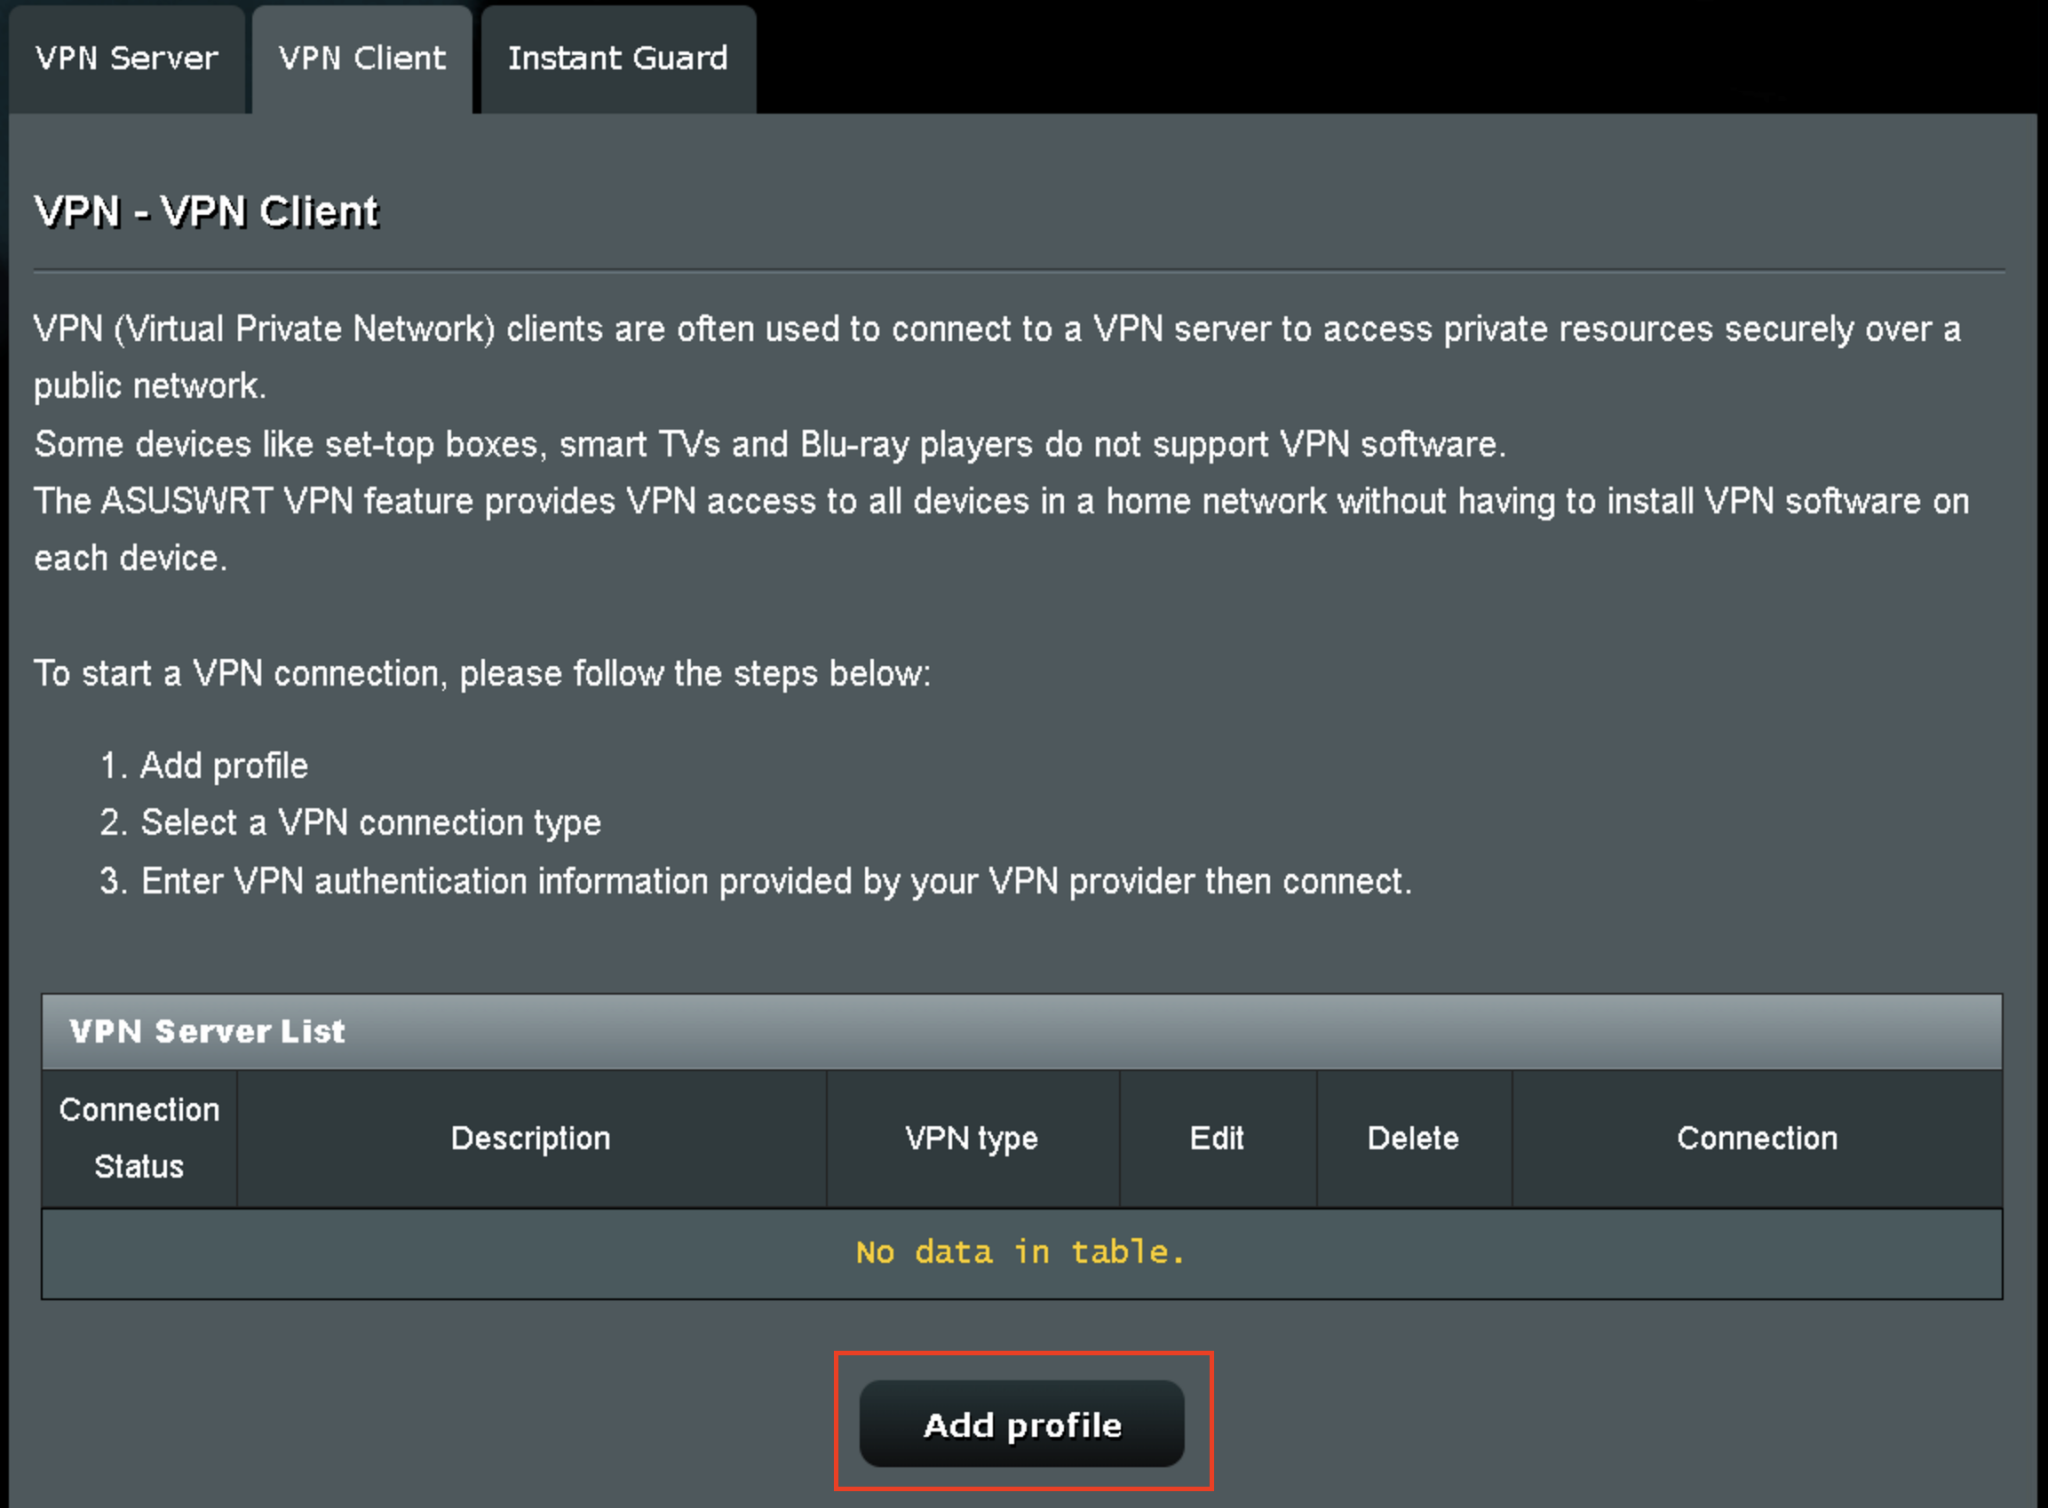Click the Description column header
Screen dimensions: 2048x1508
click(x=531, y=1137)
